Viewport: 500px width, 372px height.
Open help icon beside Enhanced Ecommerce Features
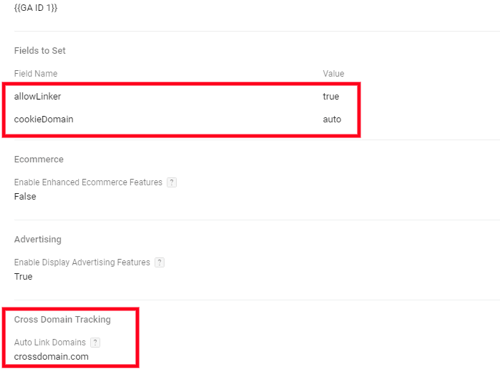click(x=172, y=182)
